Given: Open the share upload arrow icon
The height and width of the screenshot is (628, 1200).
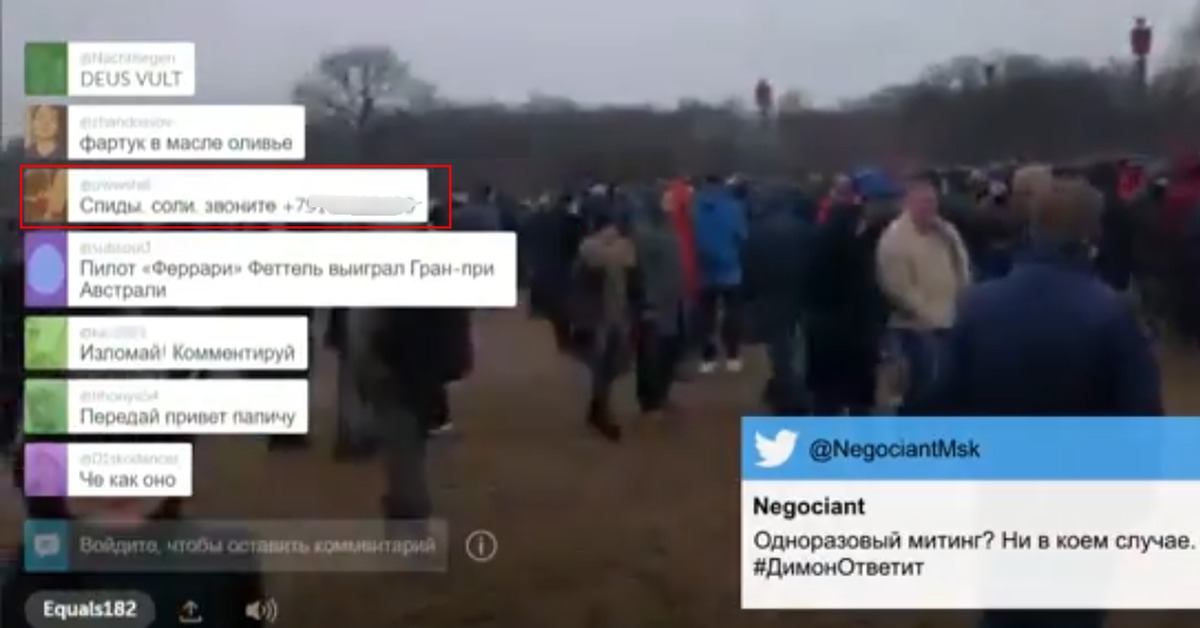Looking at the screenshot, I should (x=190, y=610).
